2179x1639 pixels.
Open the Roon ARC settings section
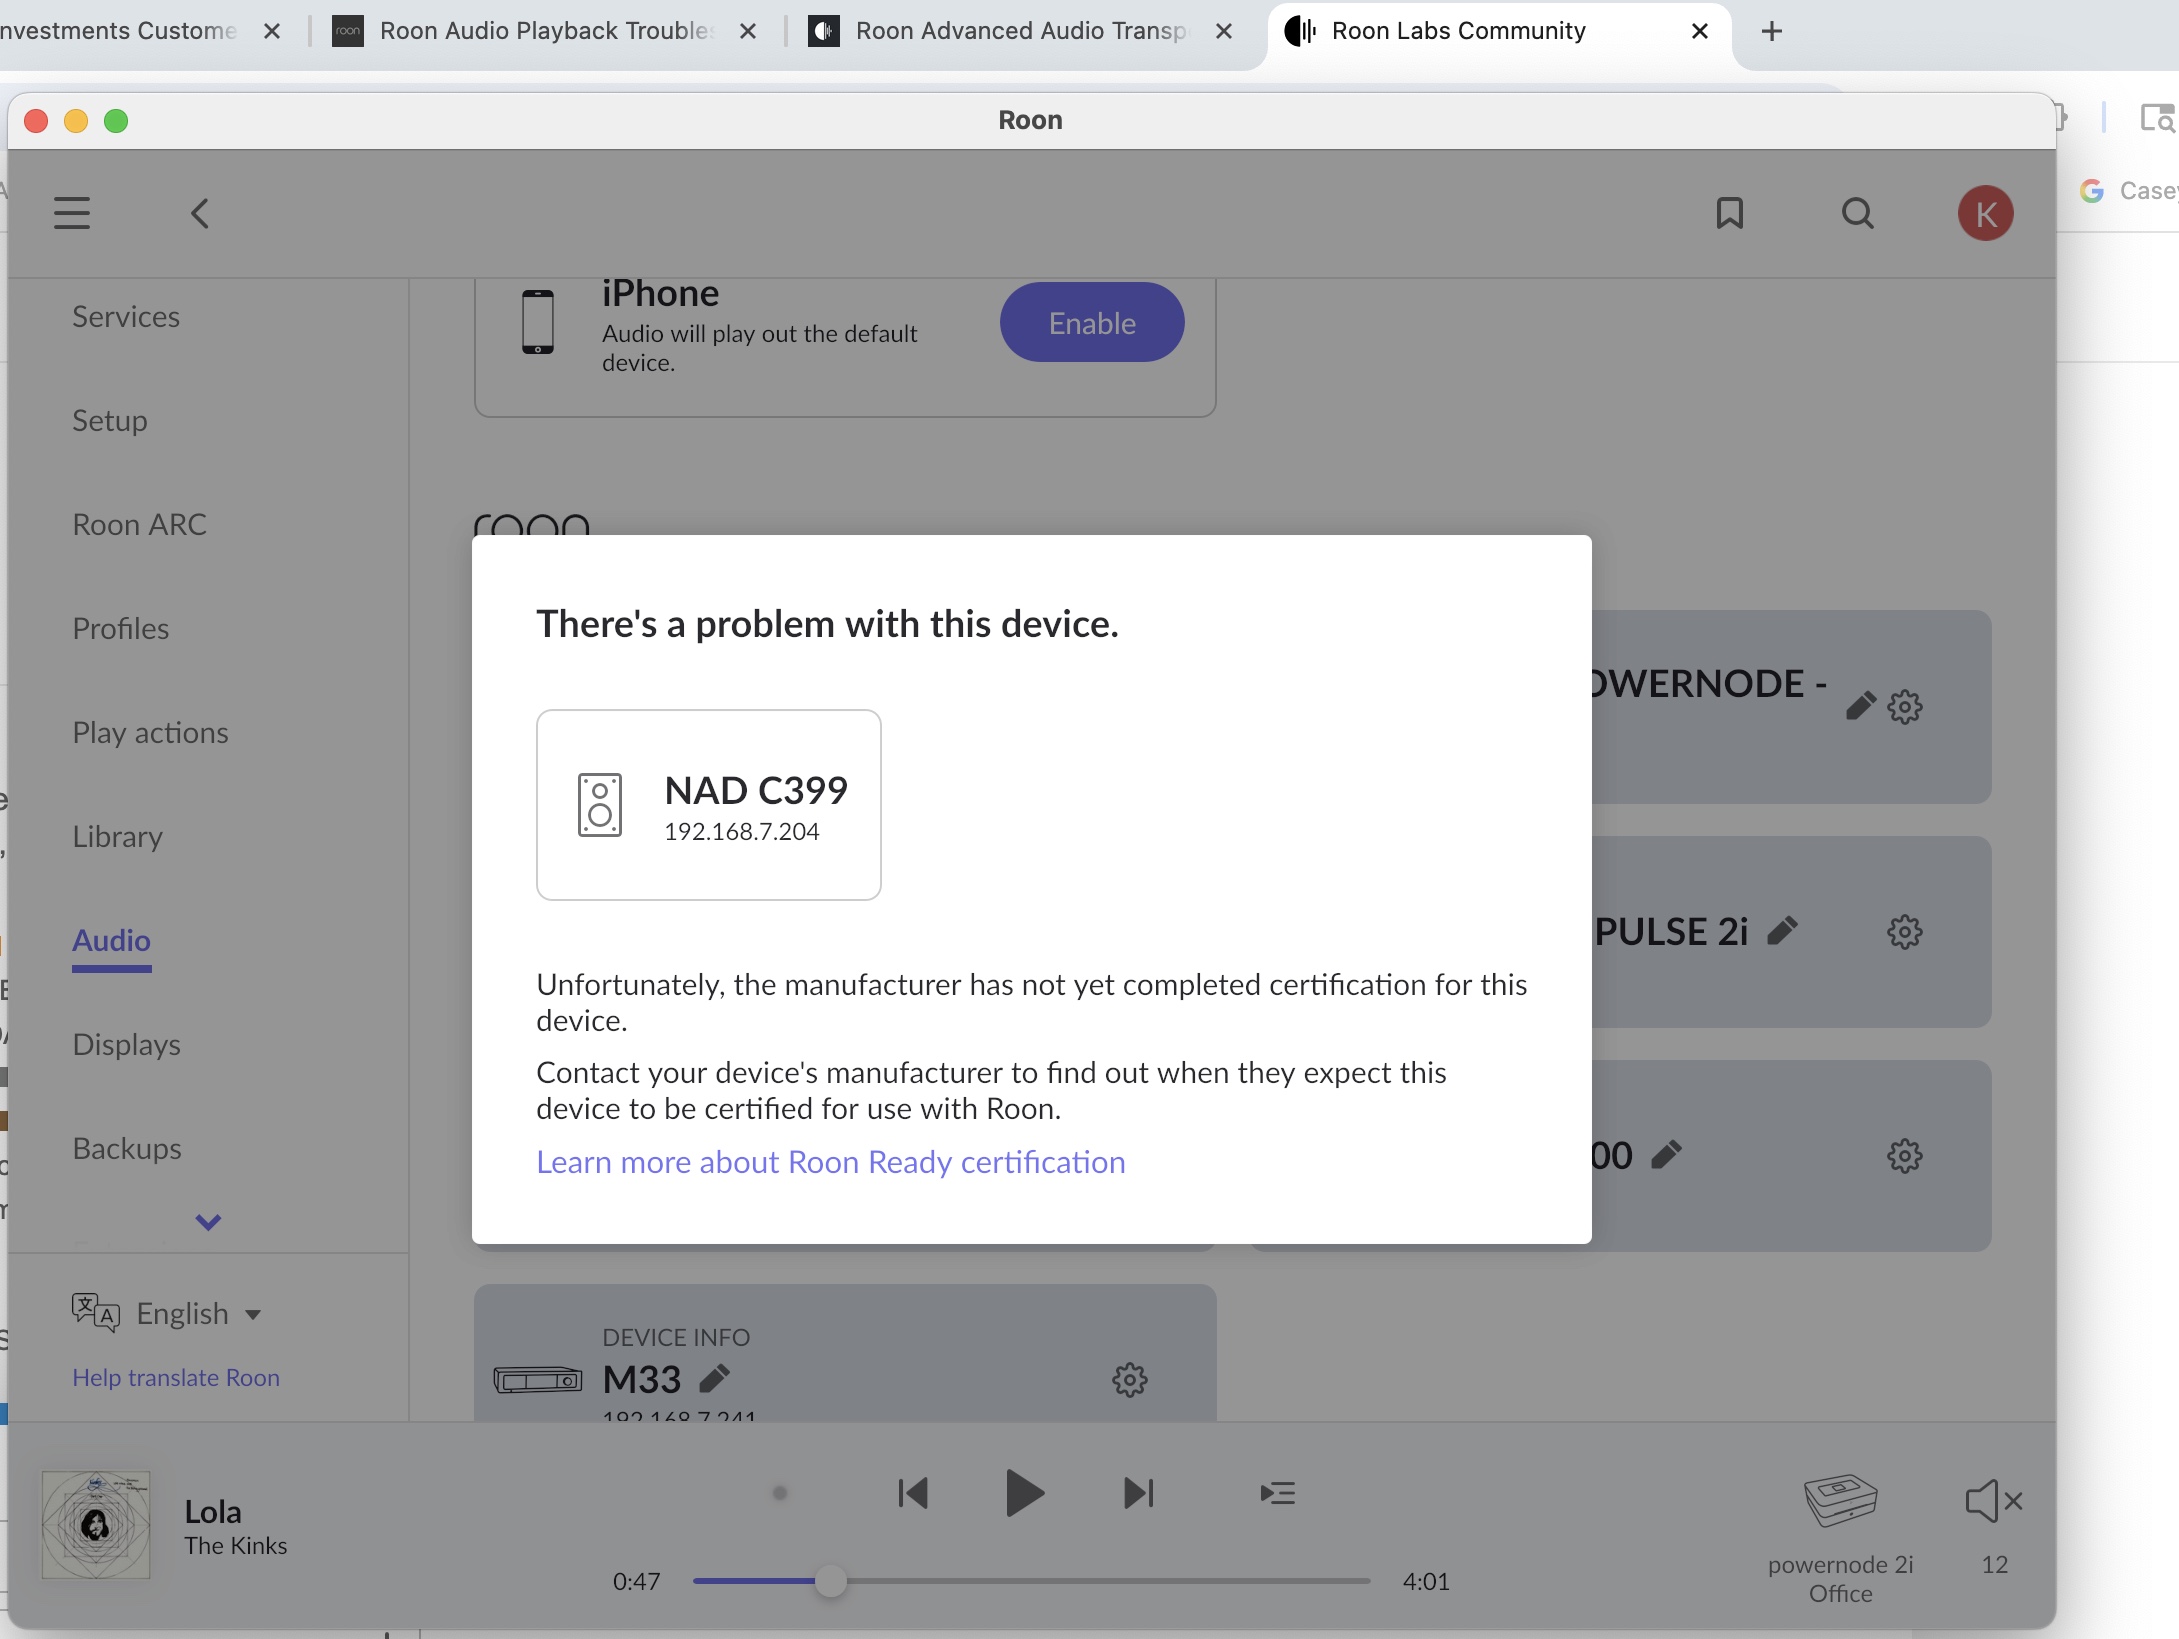tap(139, 525)
